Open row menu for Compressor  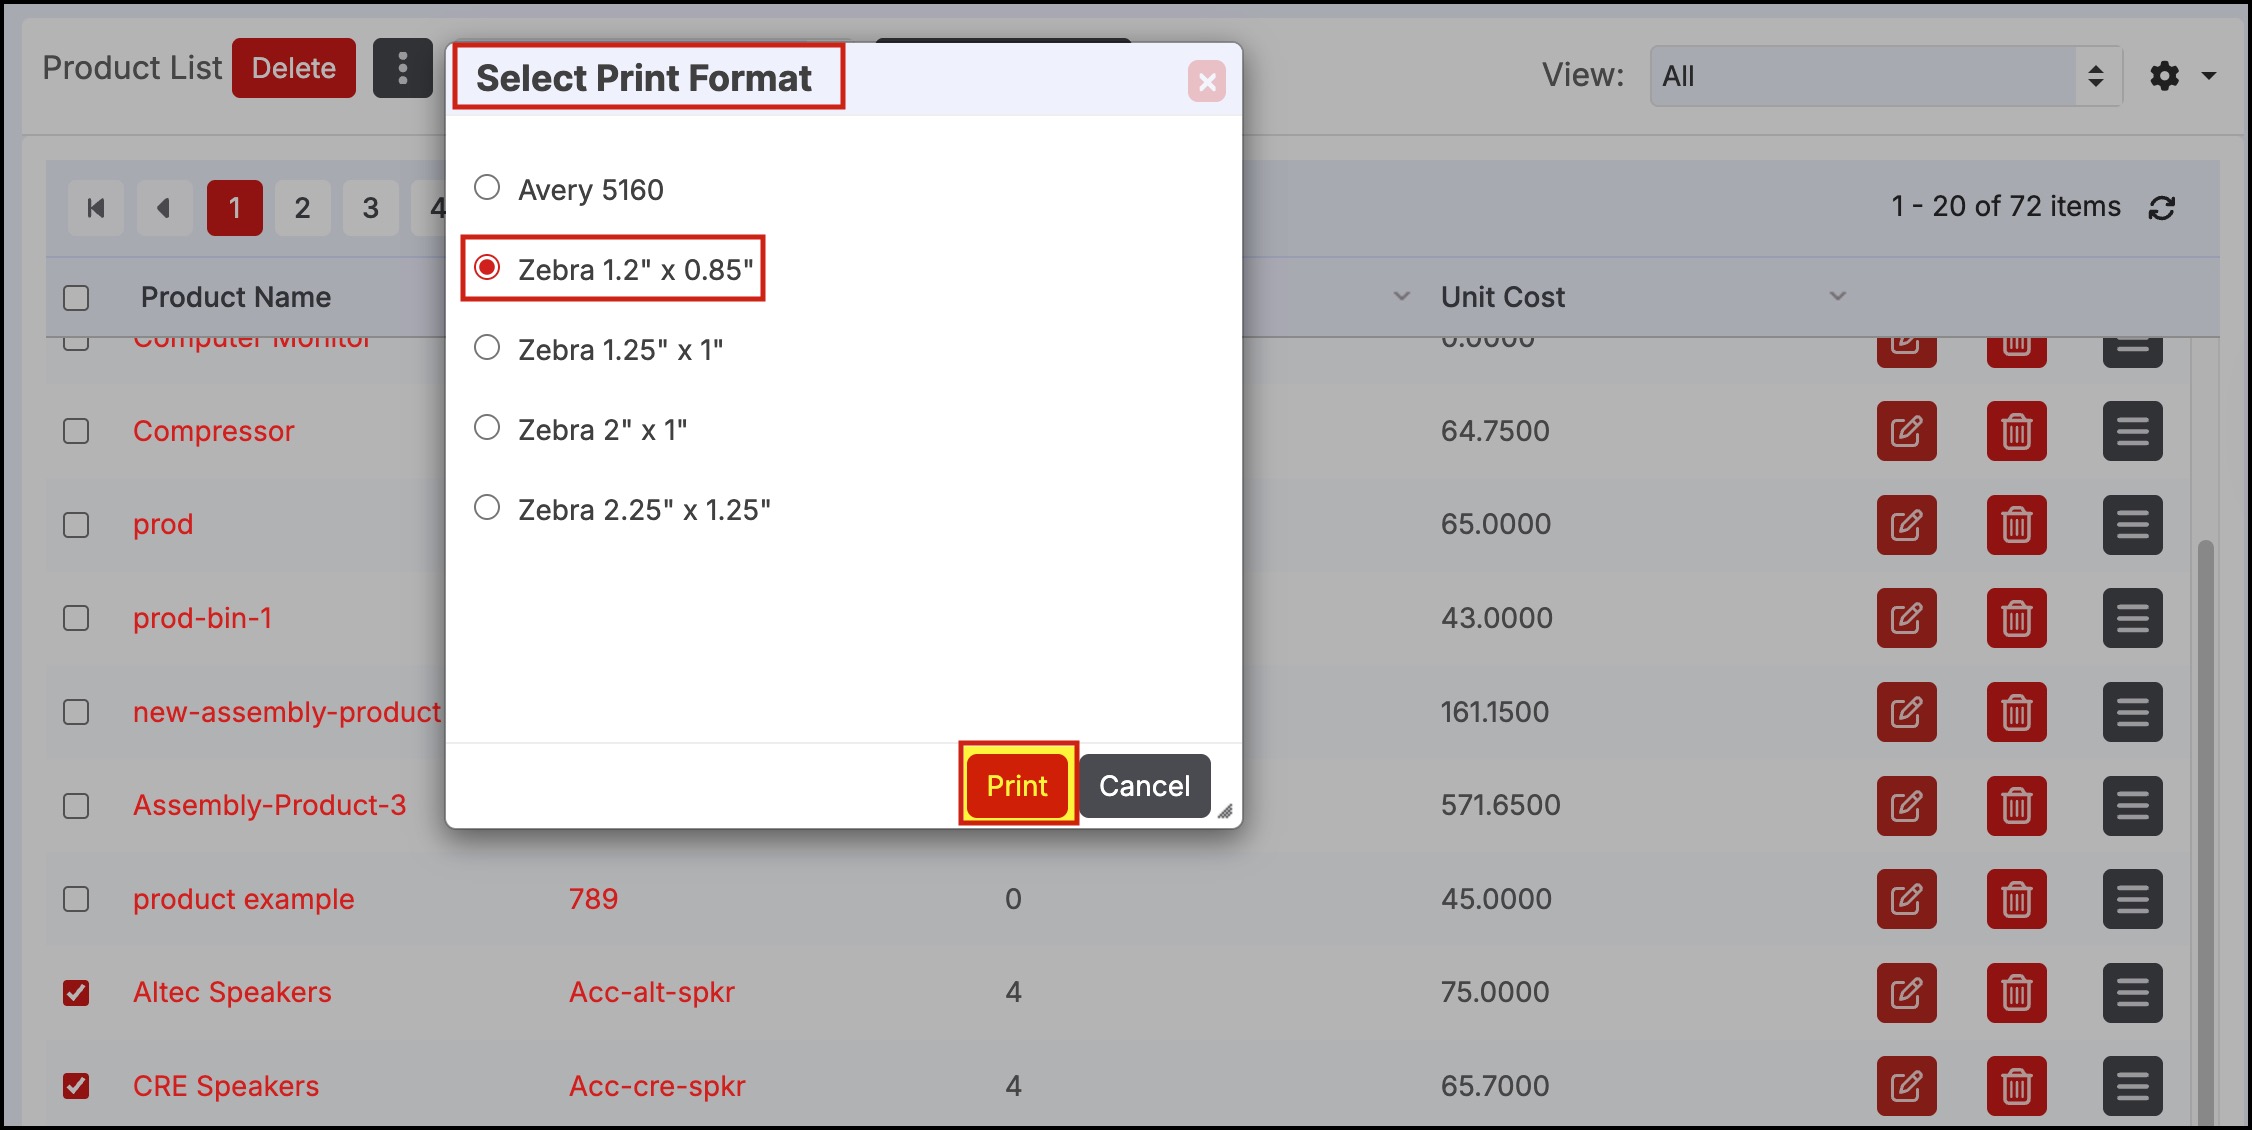(2132, 431)
